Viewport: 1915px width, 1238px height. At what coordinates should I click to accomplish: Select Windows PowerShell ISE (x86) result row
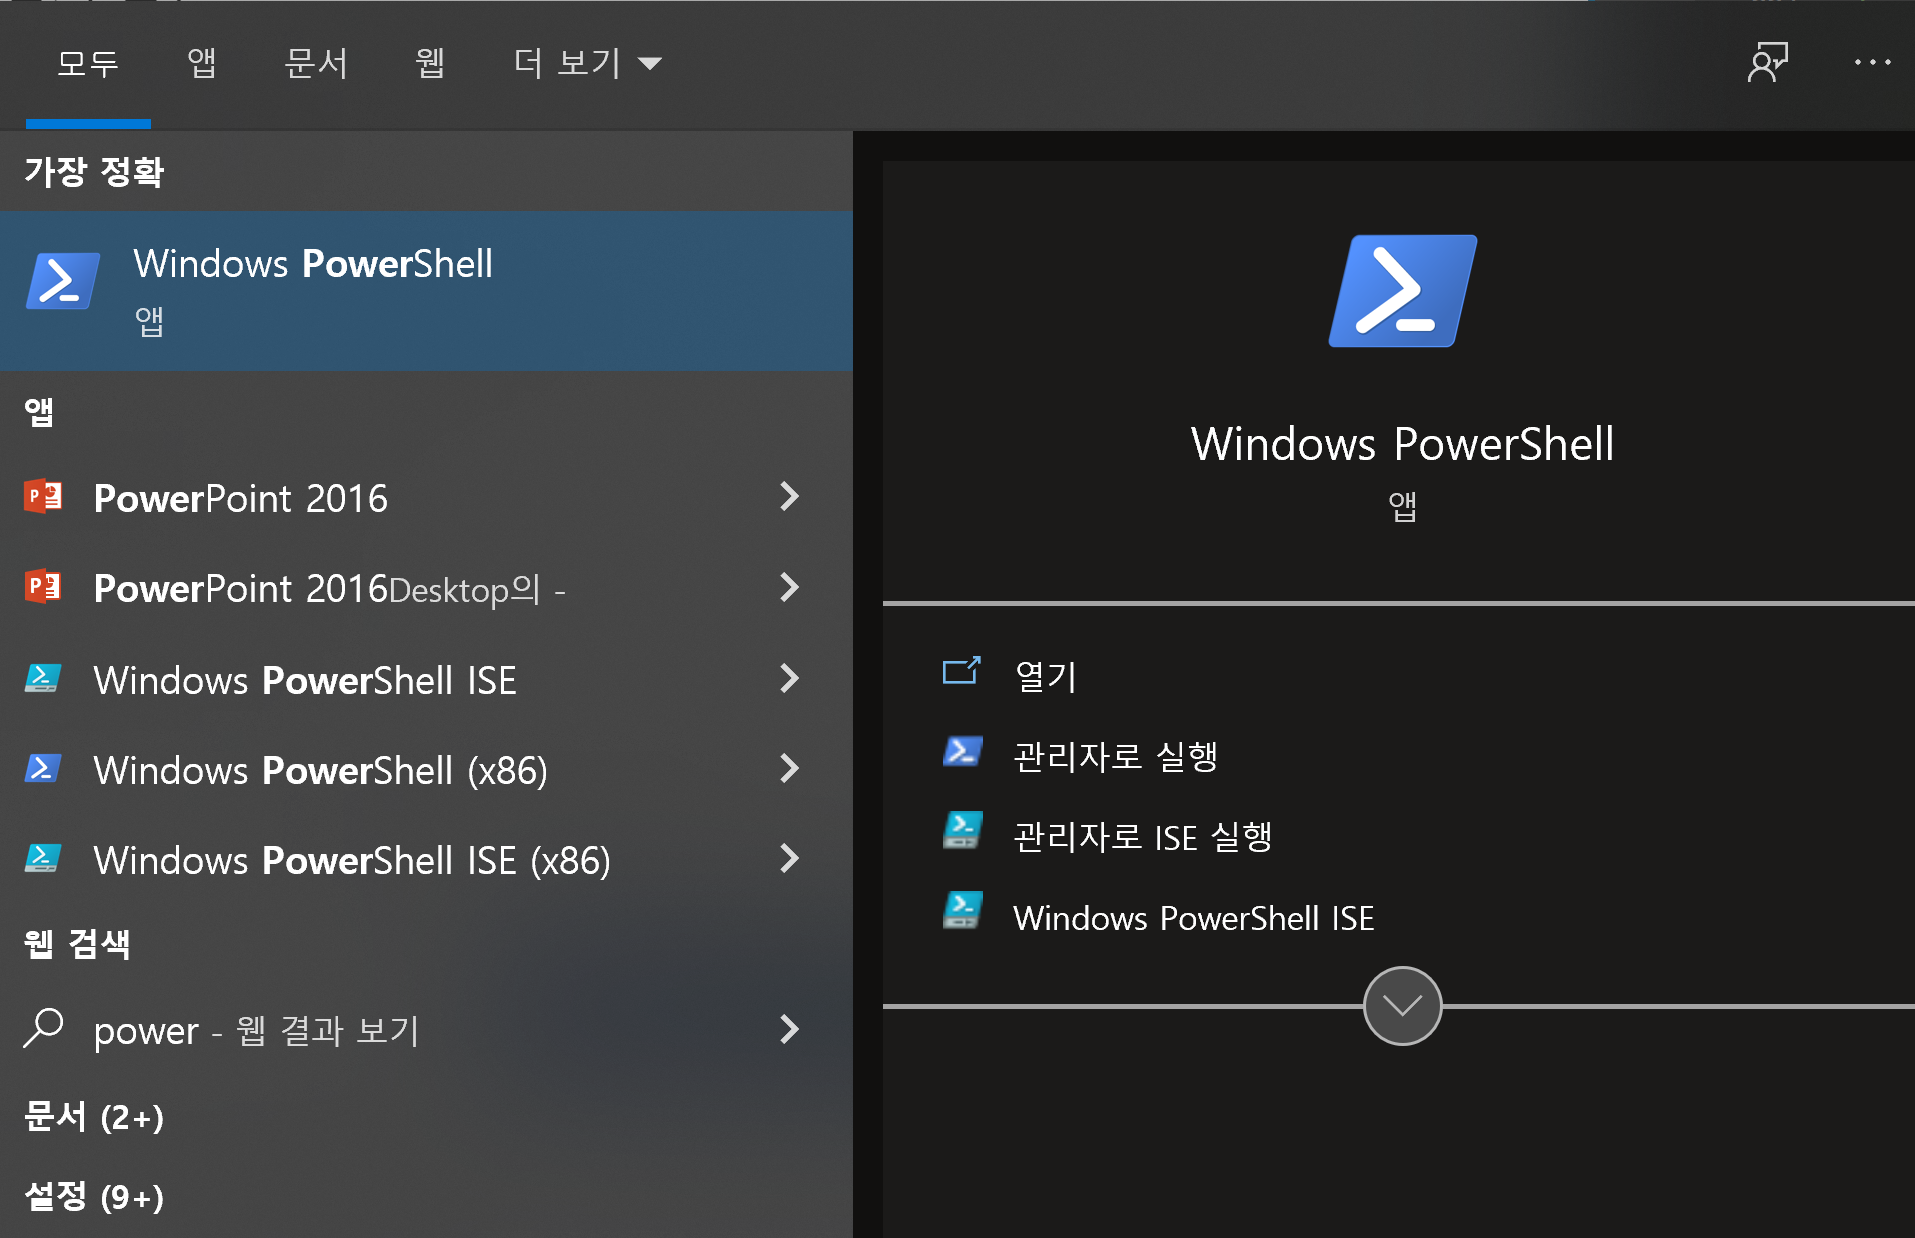(426, 859)
